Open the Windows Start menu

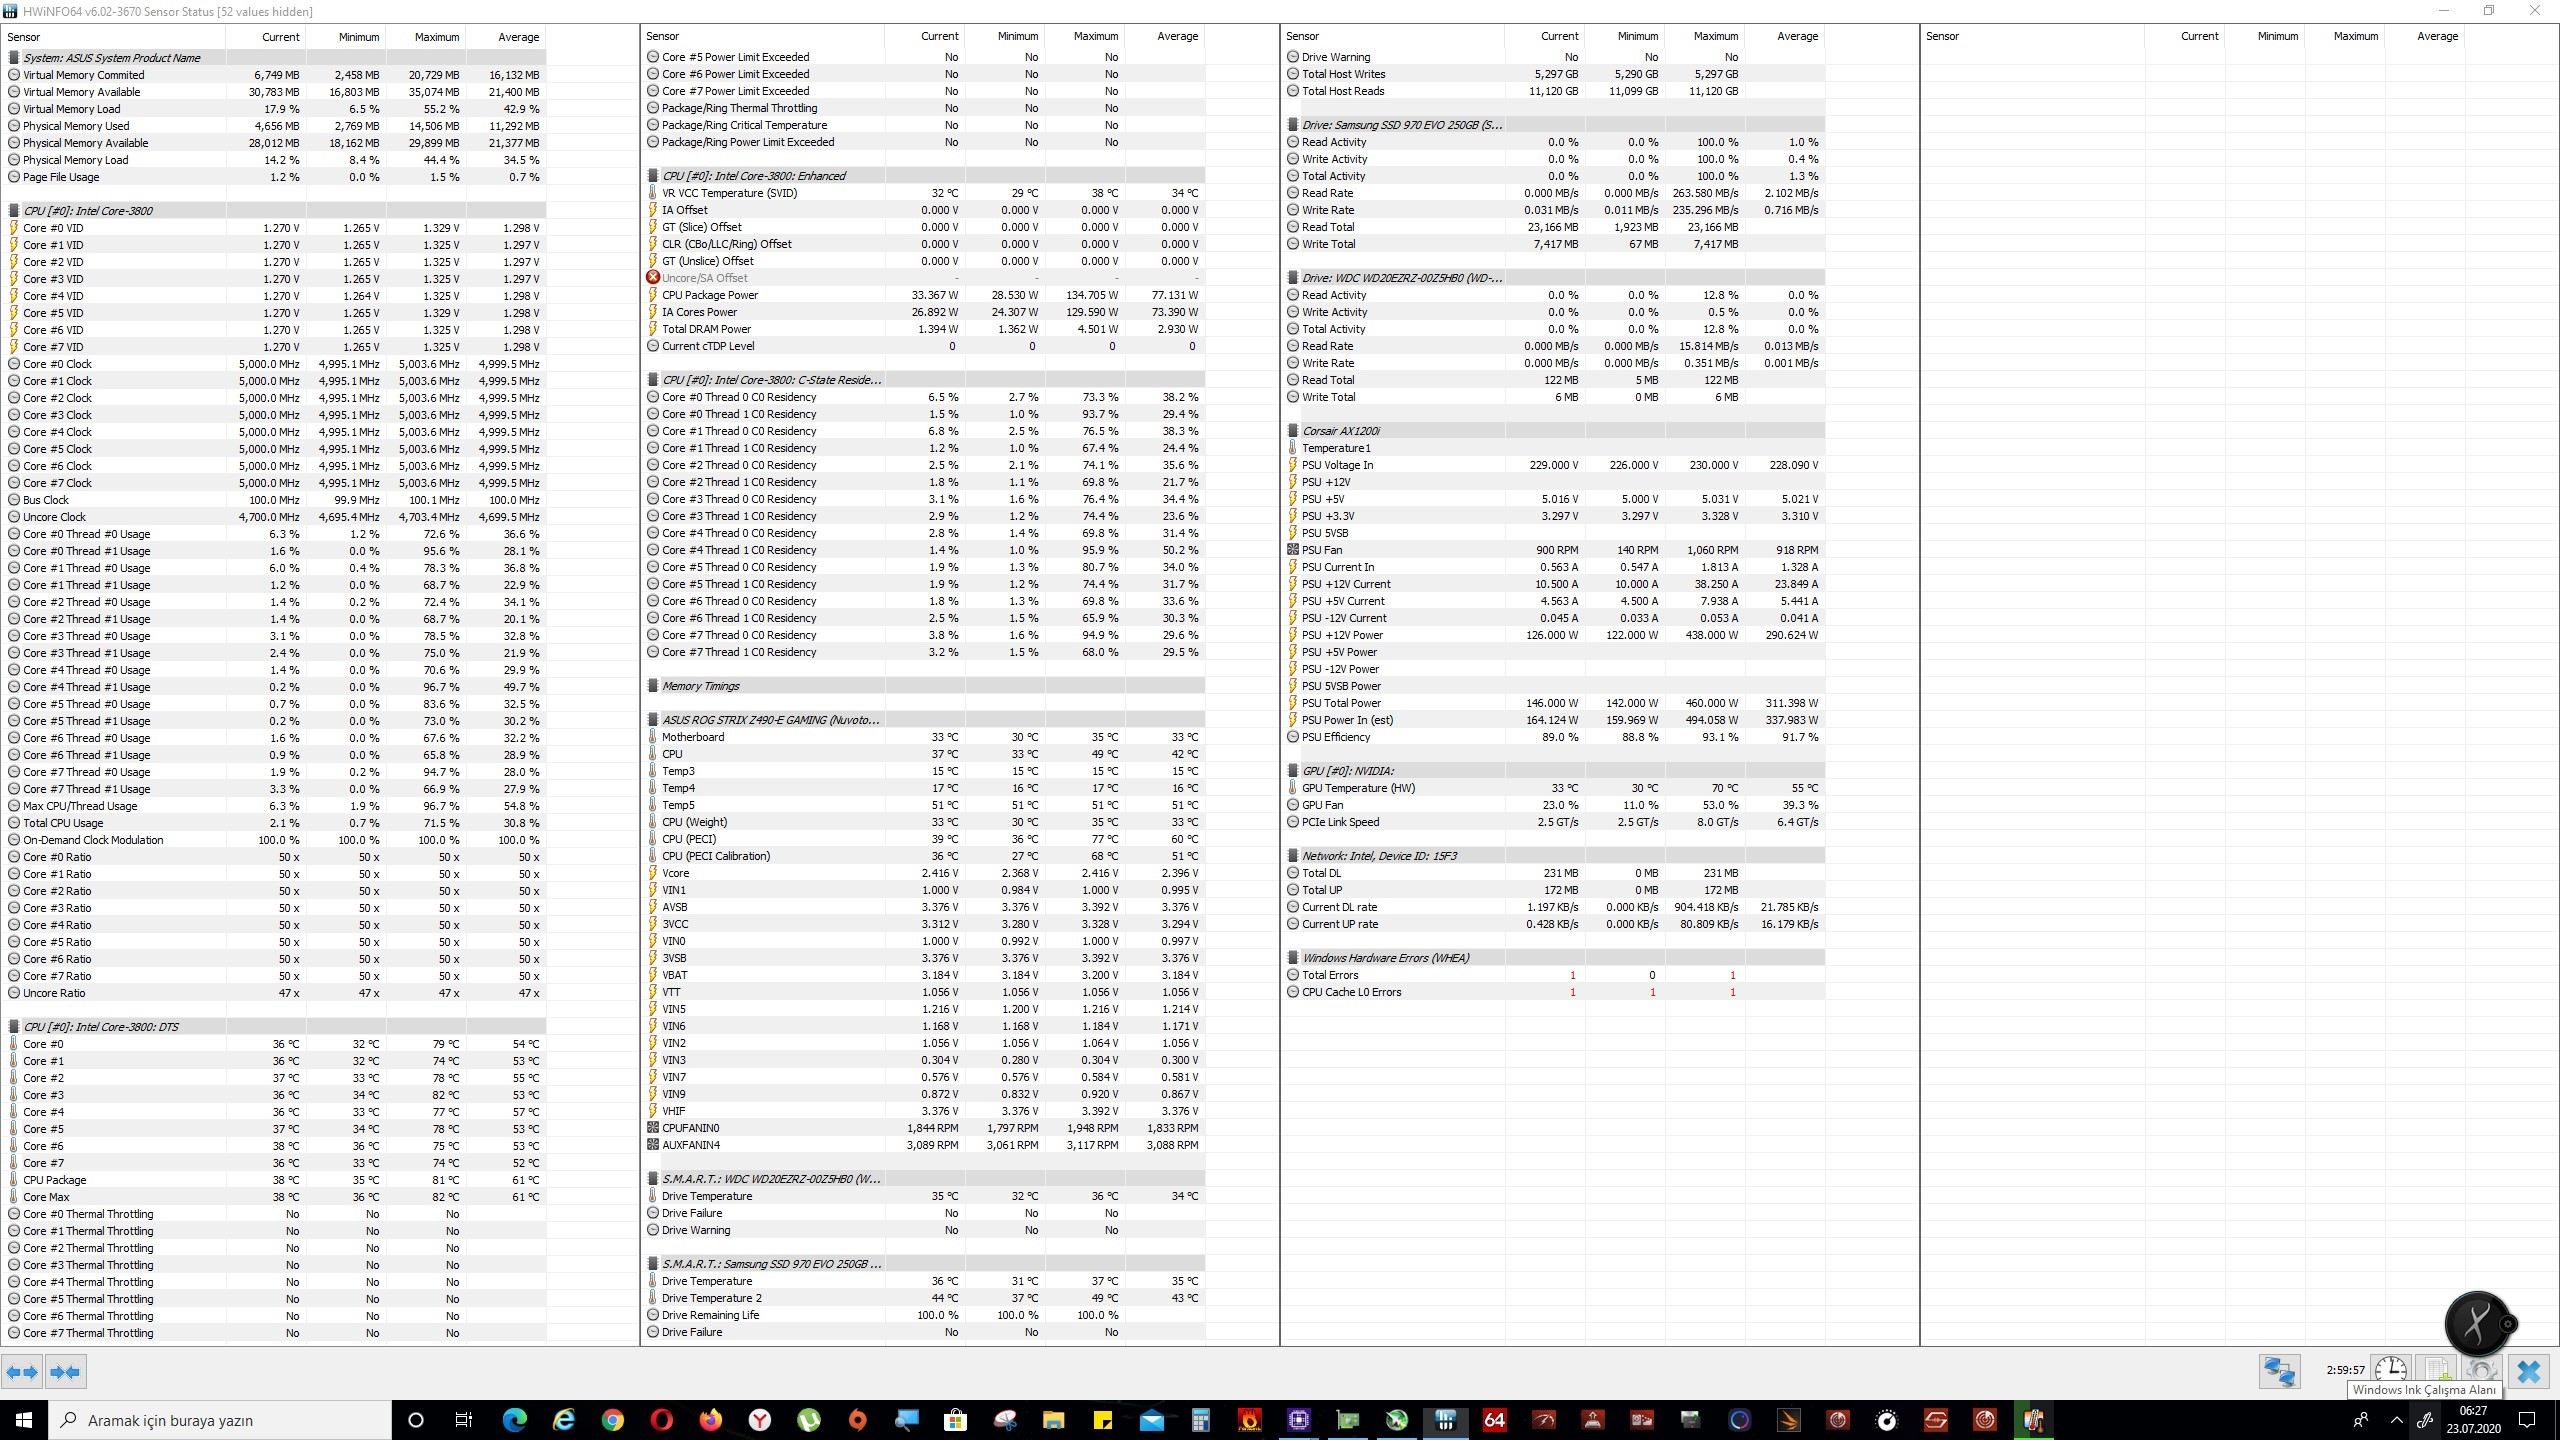point(24,1420)
